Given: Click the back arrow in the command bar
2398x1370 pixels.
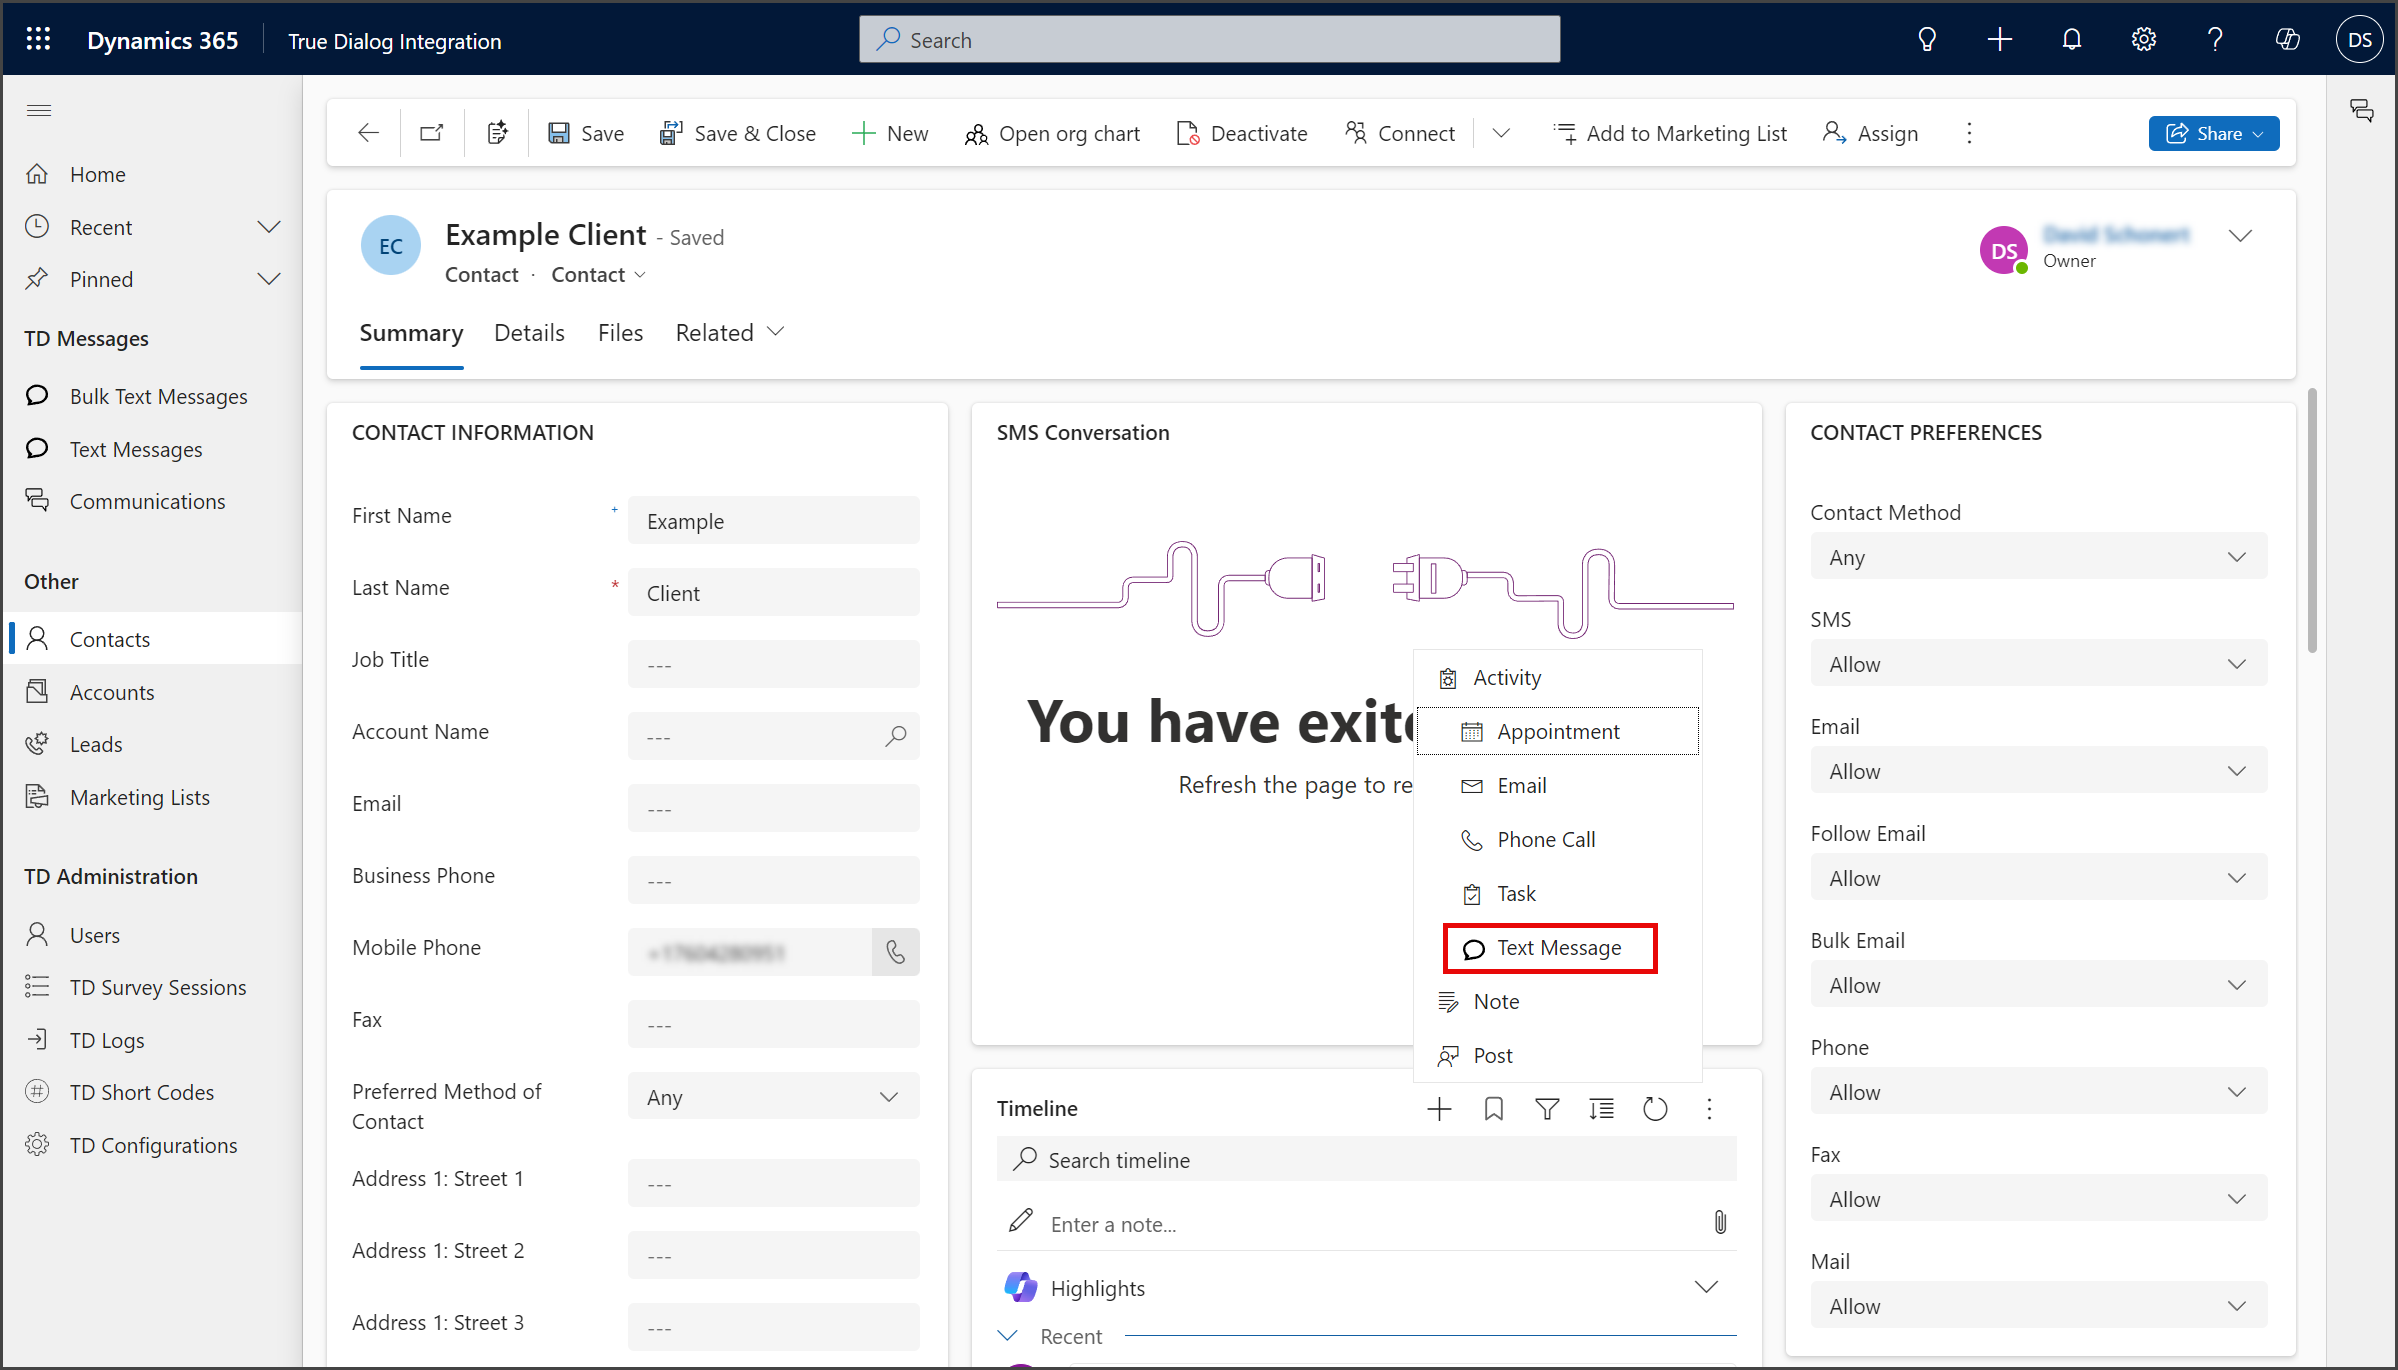Looking at the screenshot, I should 368,133.
